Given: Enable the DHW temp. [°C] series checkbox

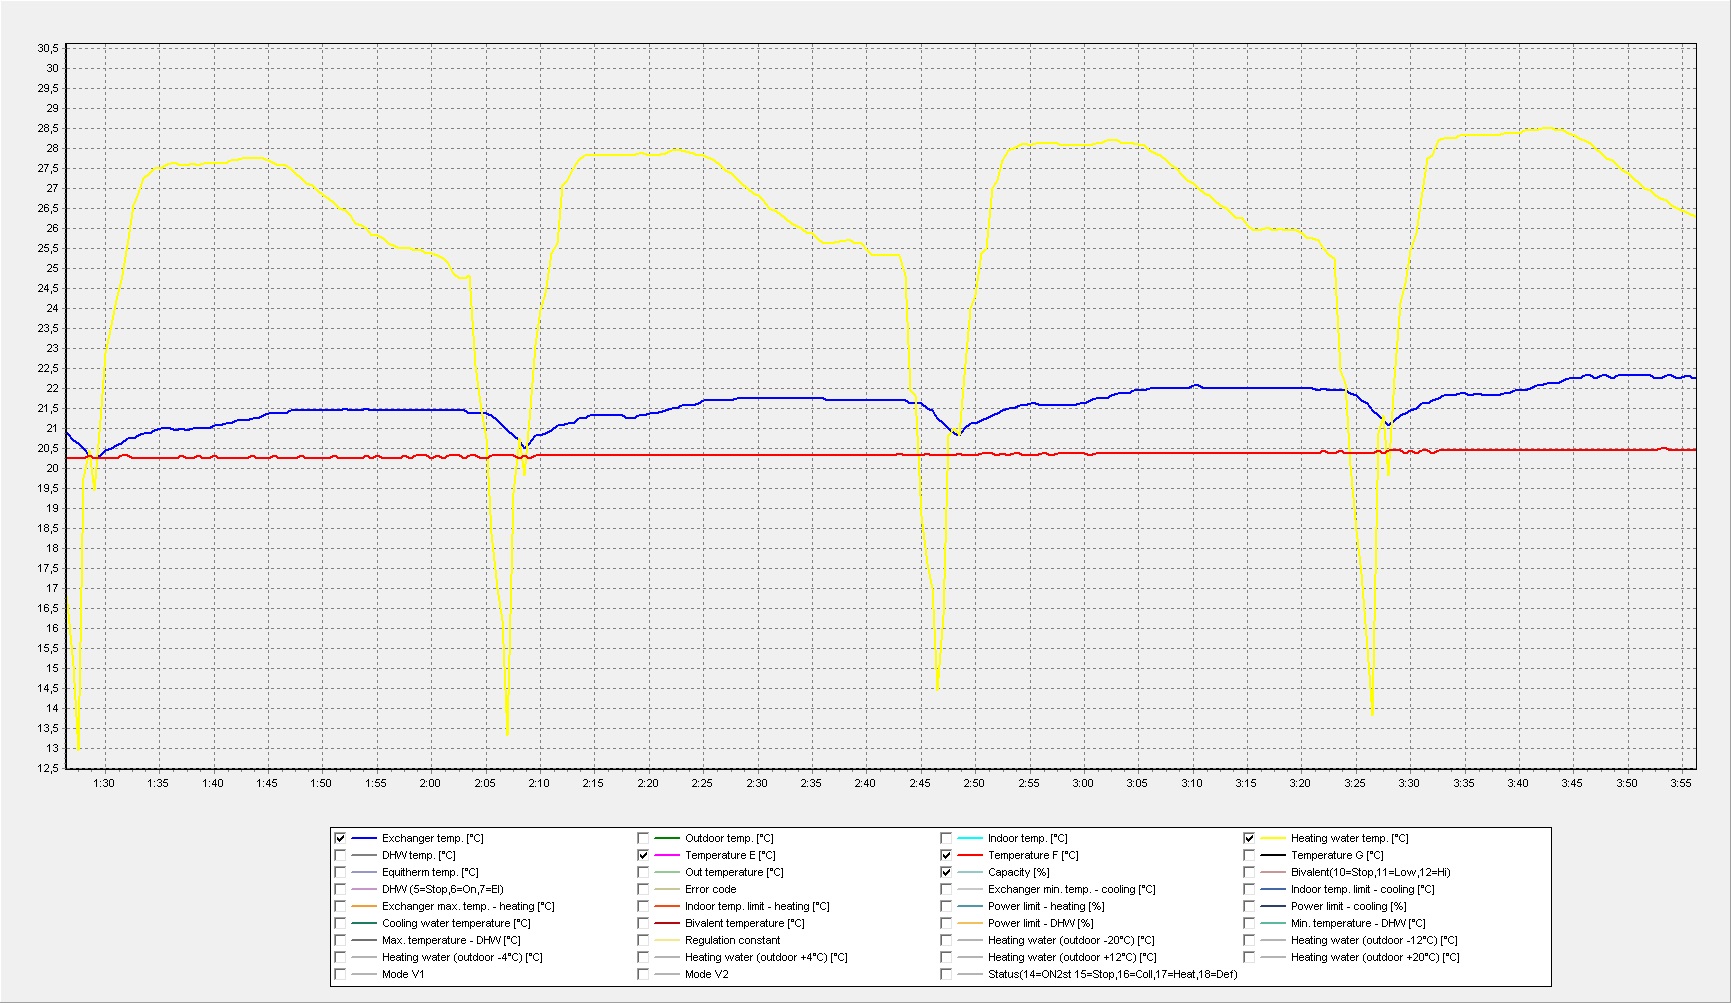Looking at the screenshot, I should click(x=340, y=855).
